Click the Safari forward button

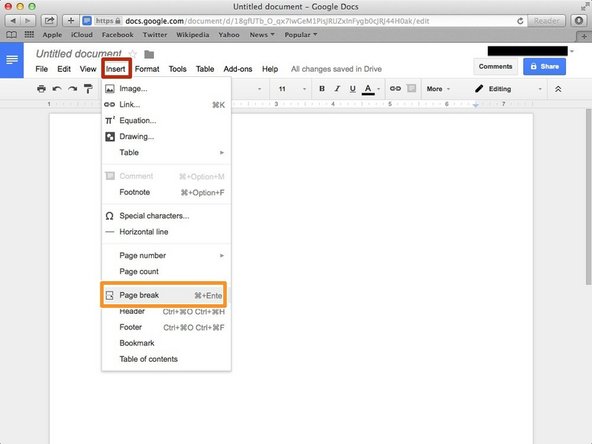(28, 21)
